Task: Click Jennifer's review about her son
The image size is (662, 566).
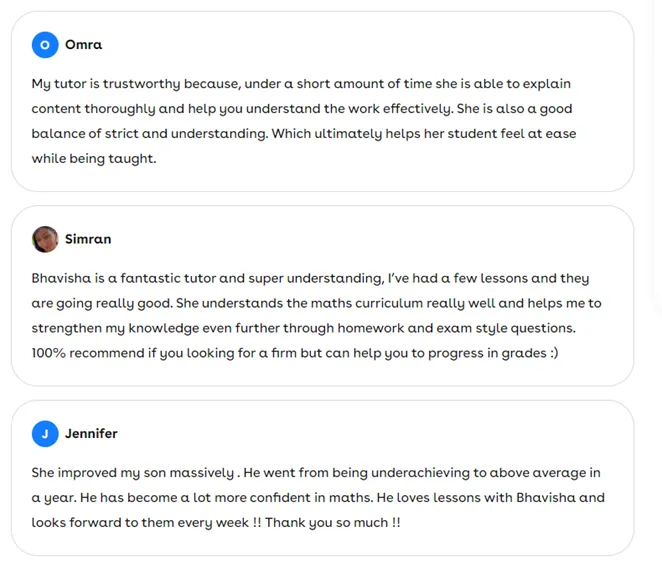Action: tap(318, 498)
